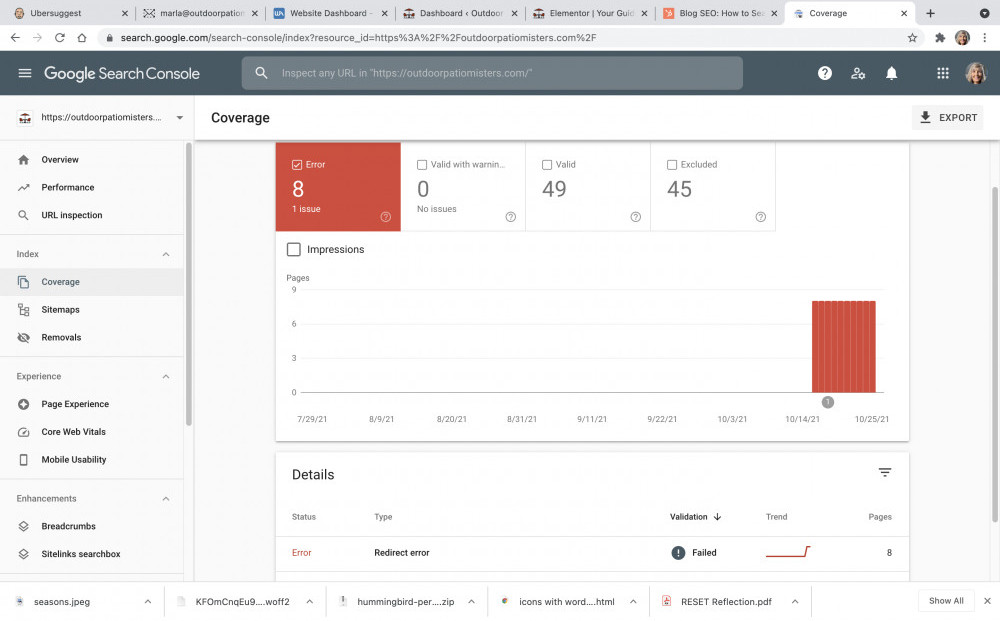Viewport: 1000px width, 621px height.
Task: Click the filter icon in Details
Action: (x=884, y=473)
